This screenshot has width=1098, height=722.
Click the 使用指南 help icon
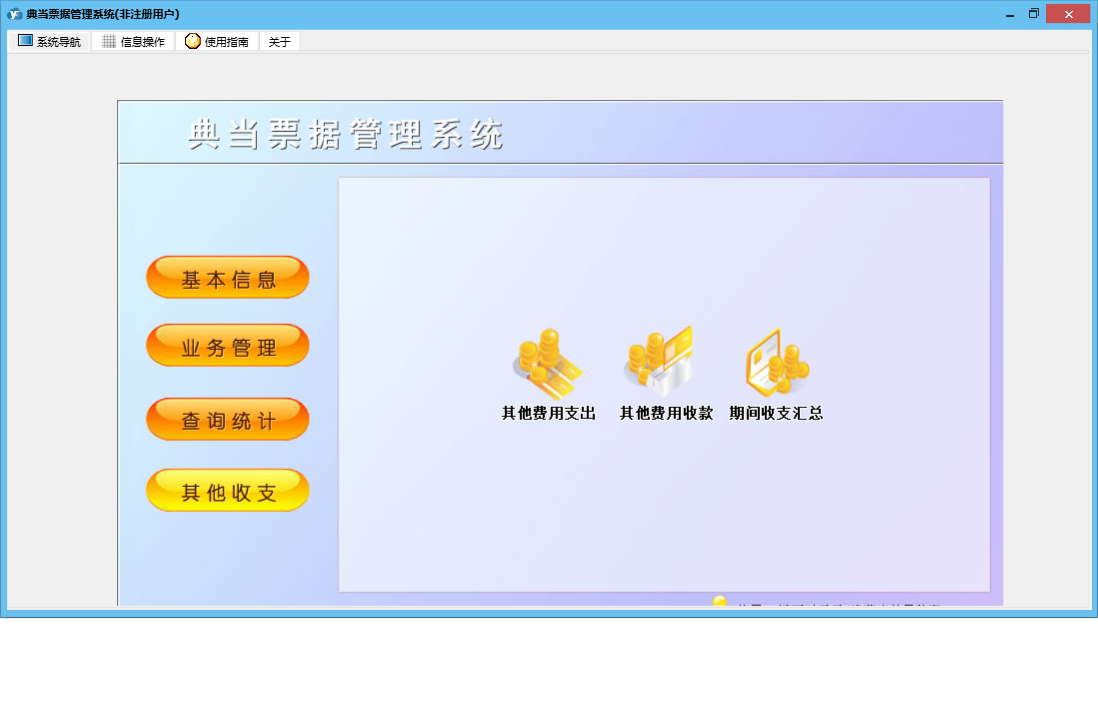(193, 41)
